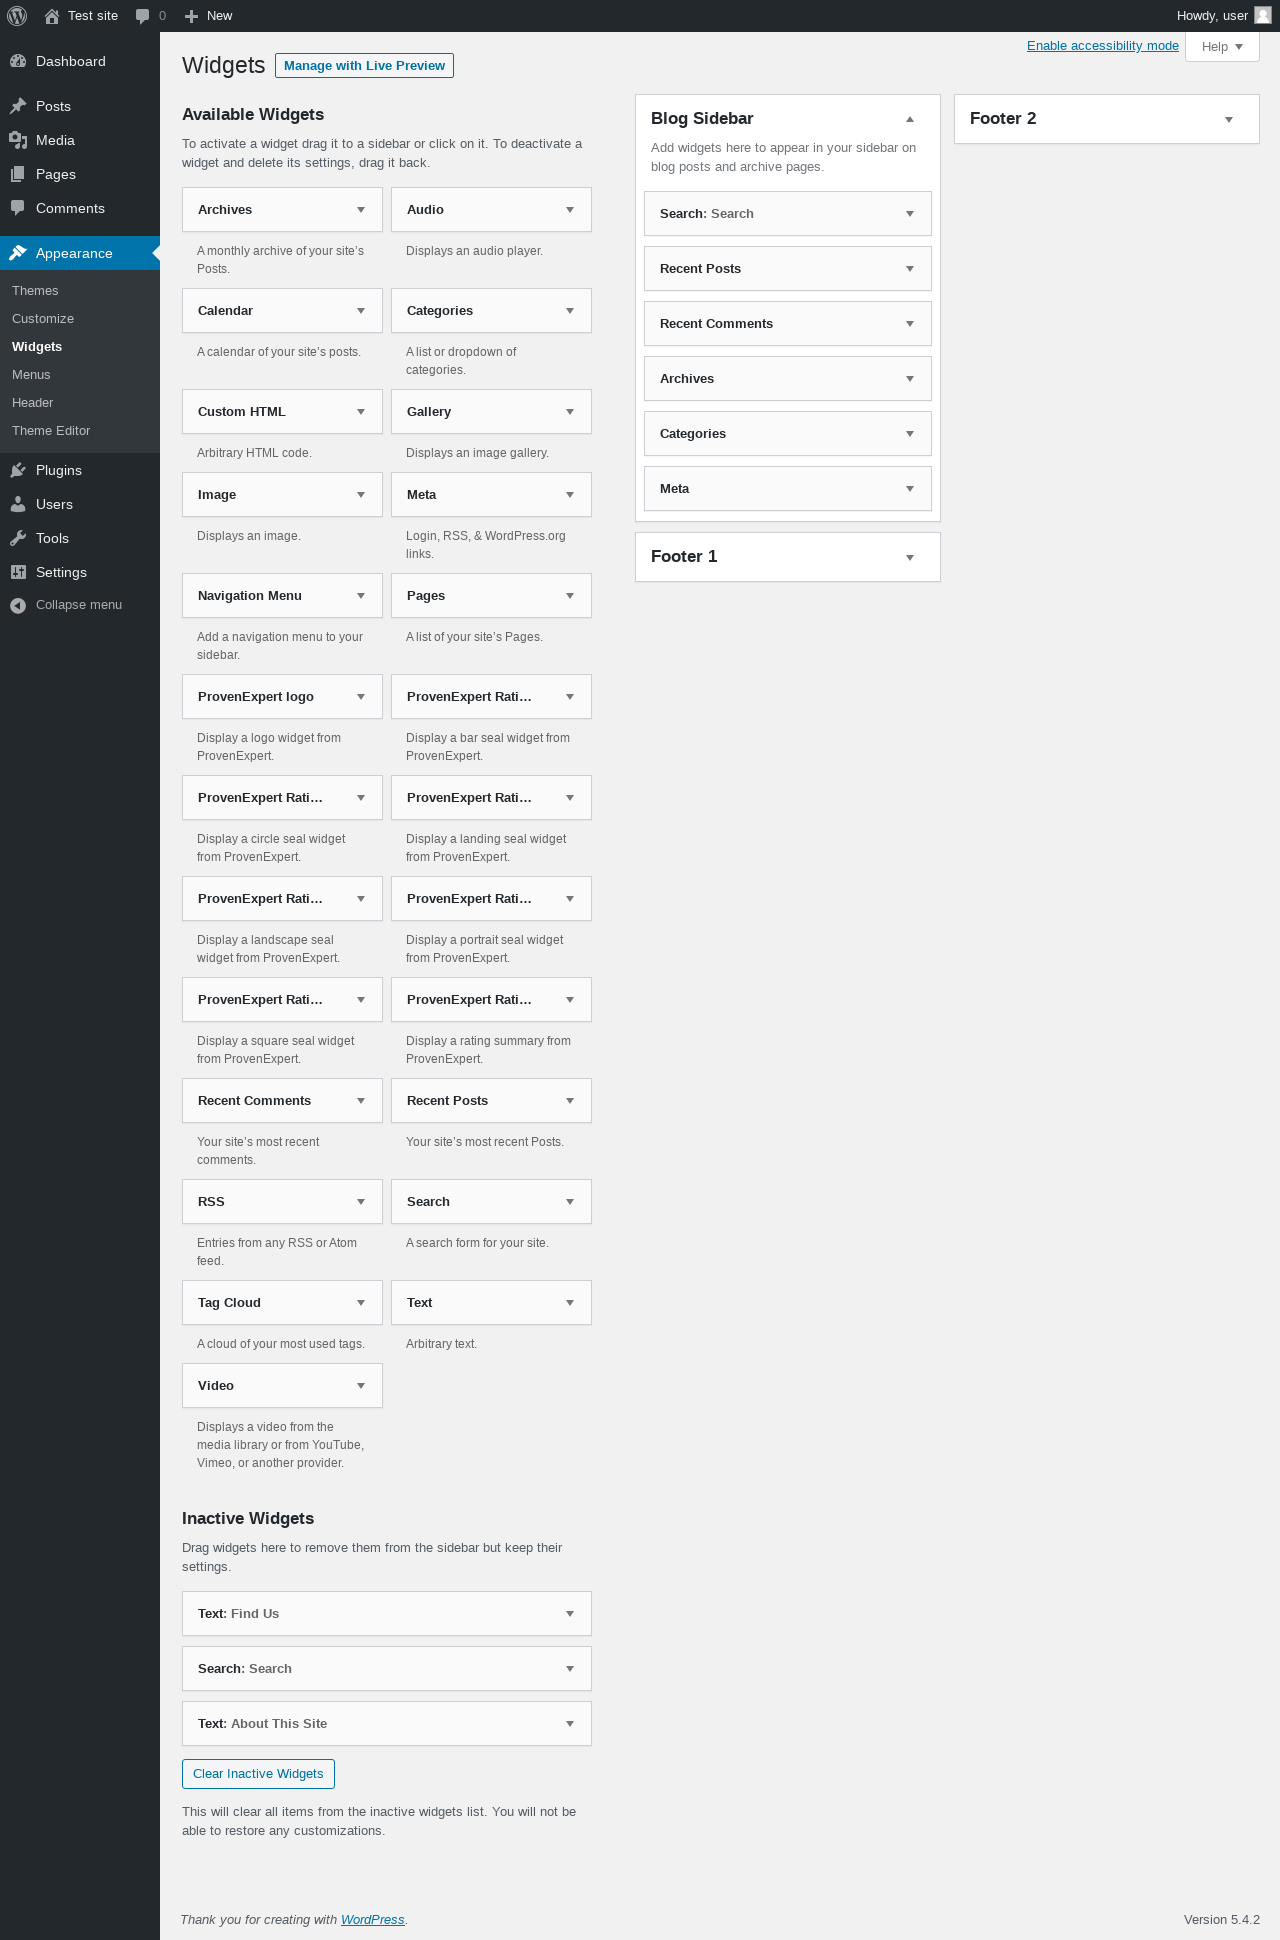The image size is (1280, 1940).
Task: Click the Pages icon in sidebar
Action: pos(18,174)
